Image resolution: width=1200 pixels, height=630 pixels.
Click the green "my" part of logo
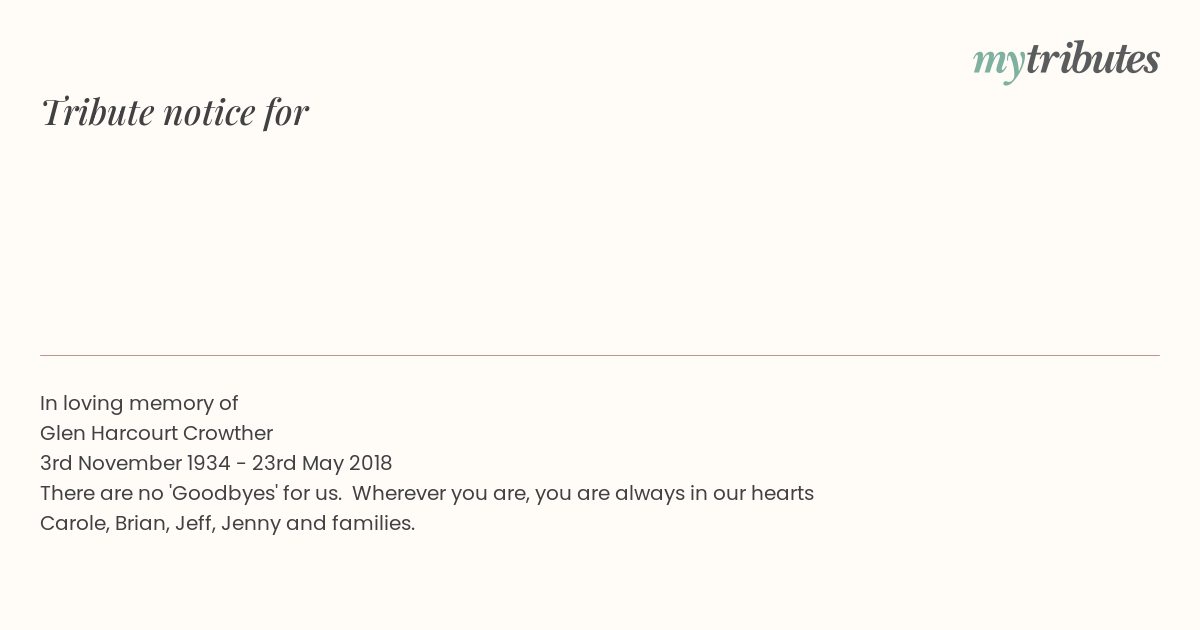tap(999, 63)
